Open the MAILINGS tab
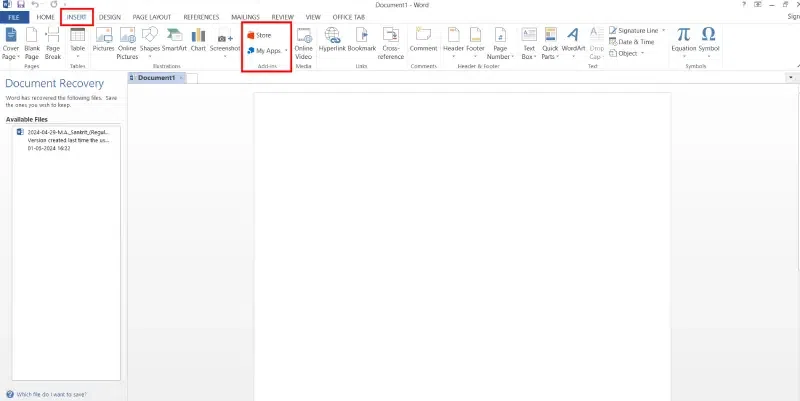Viewport: 800px width, 401px height. click(x=245, y=17)
